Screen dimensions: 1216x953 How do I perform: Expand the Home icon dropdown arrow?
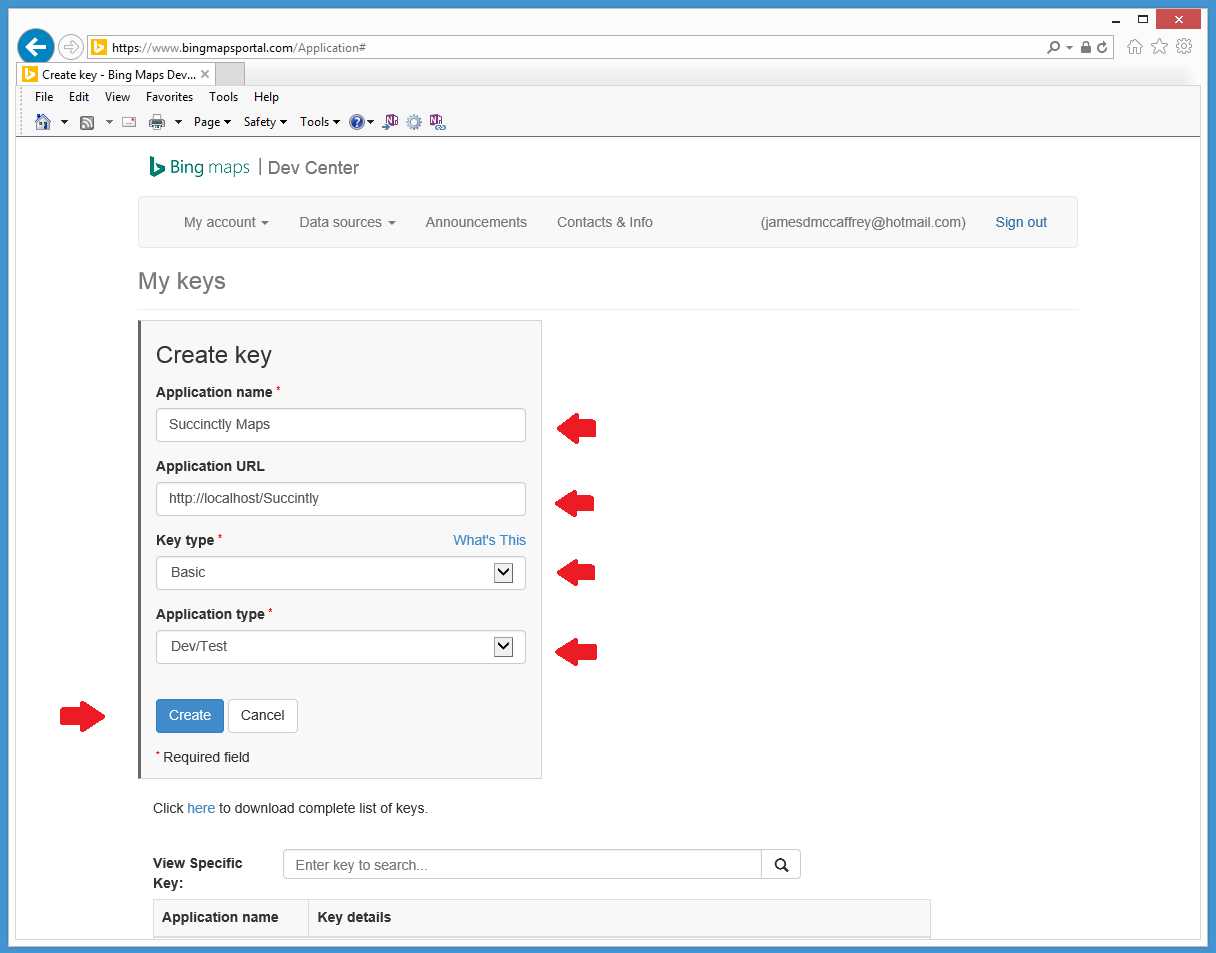(65, 122)
